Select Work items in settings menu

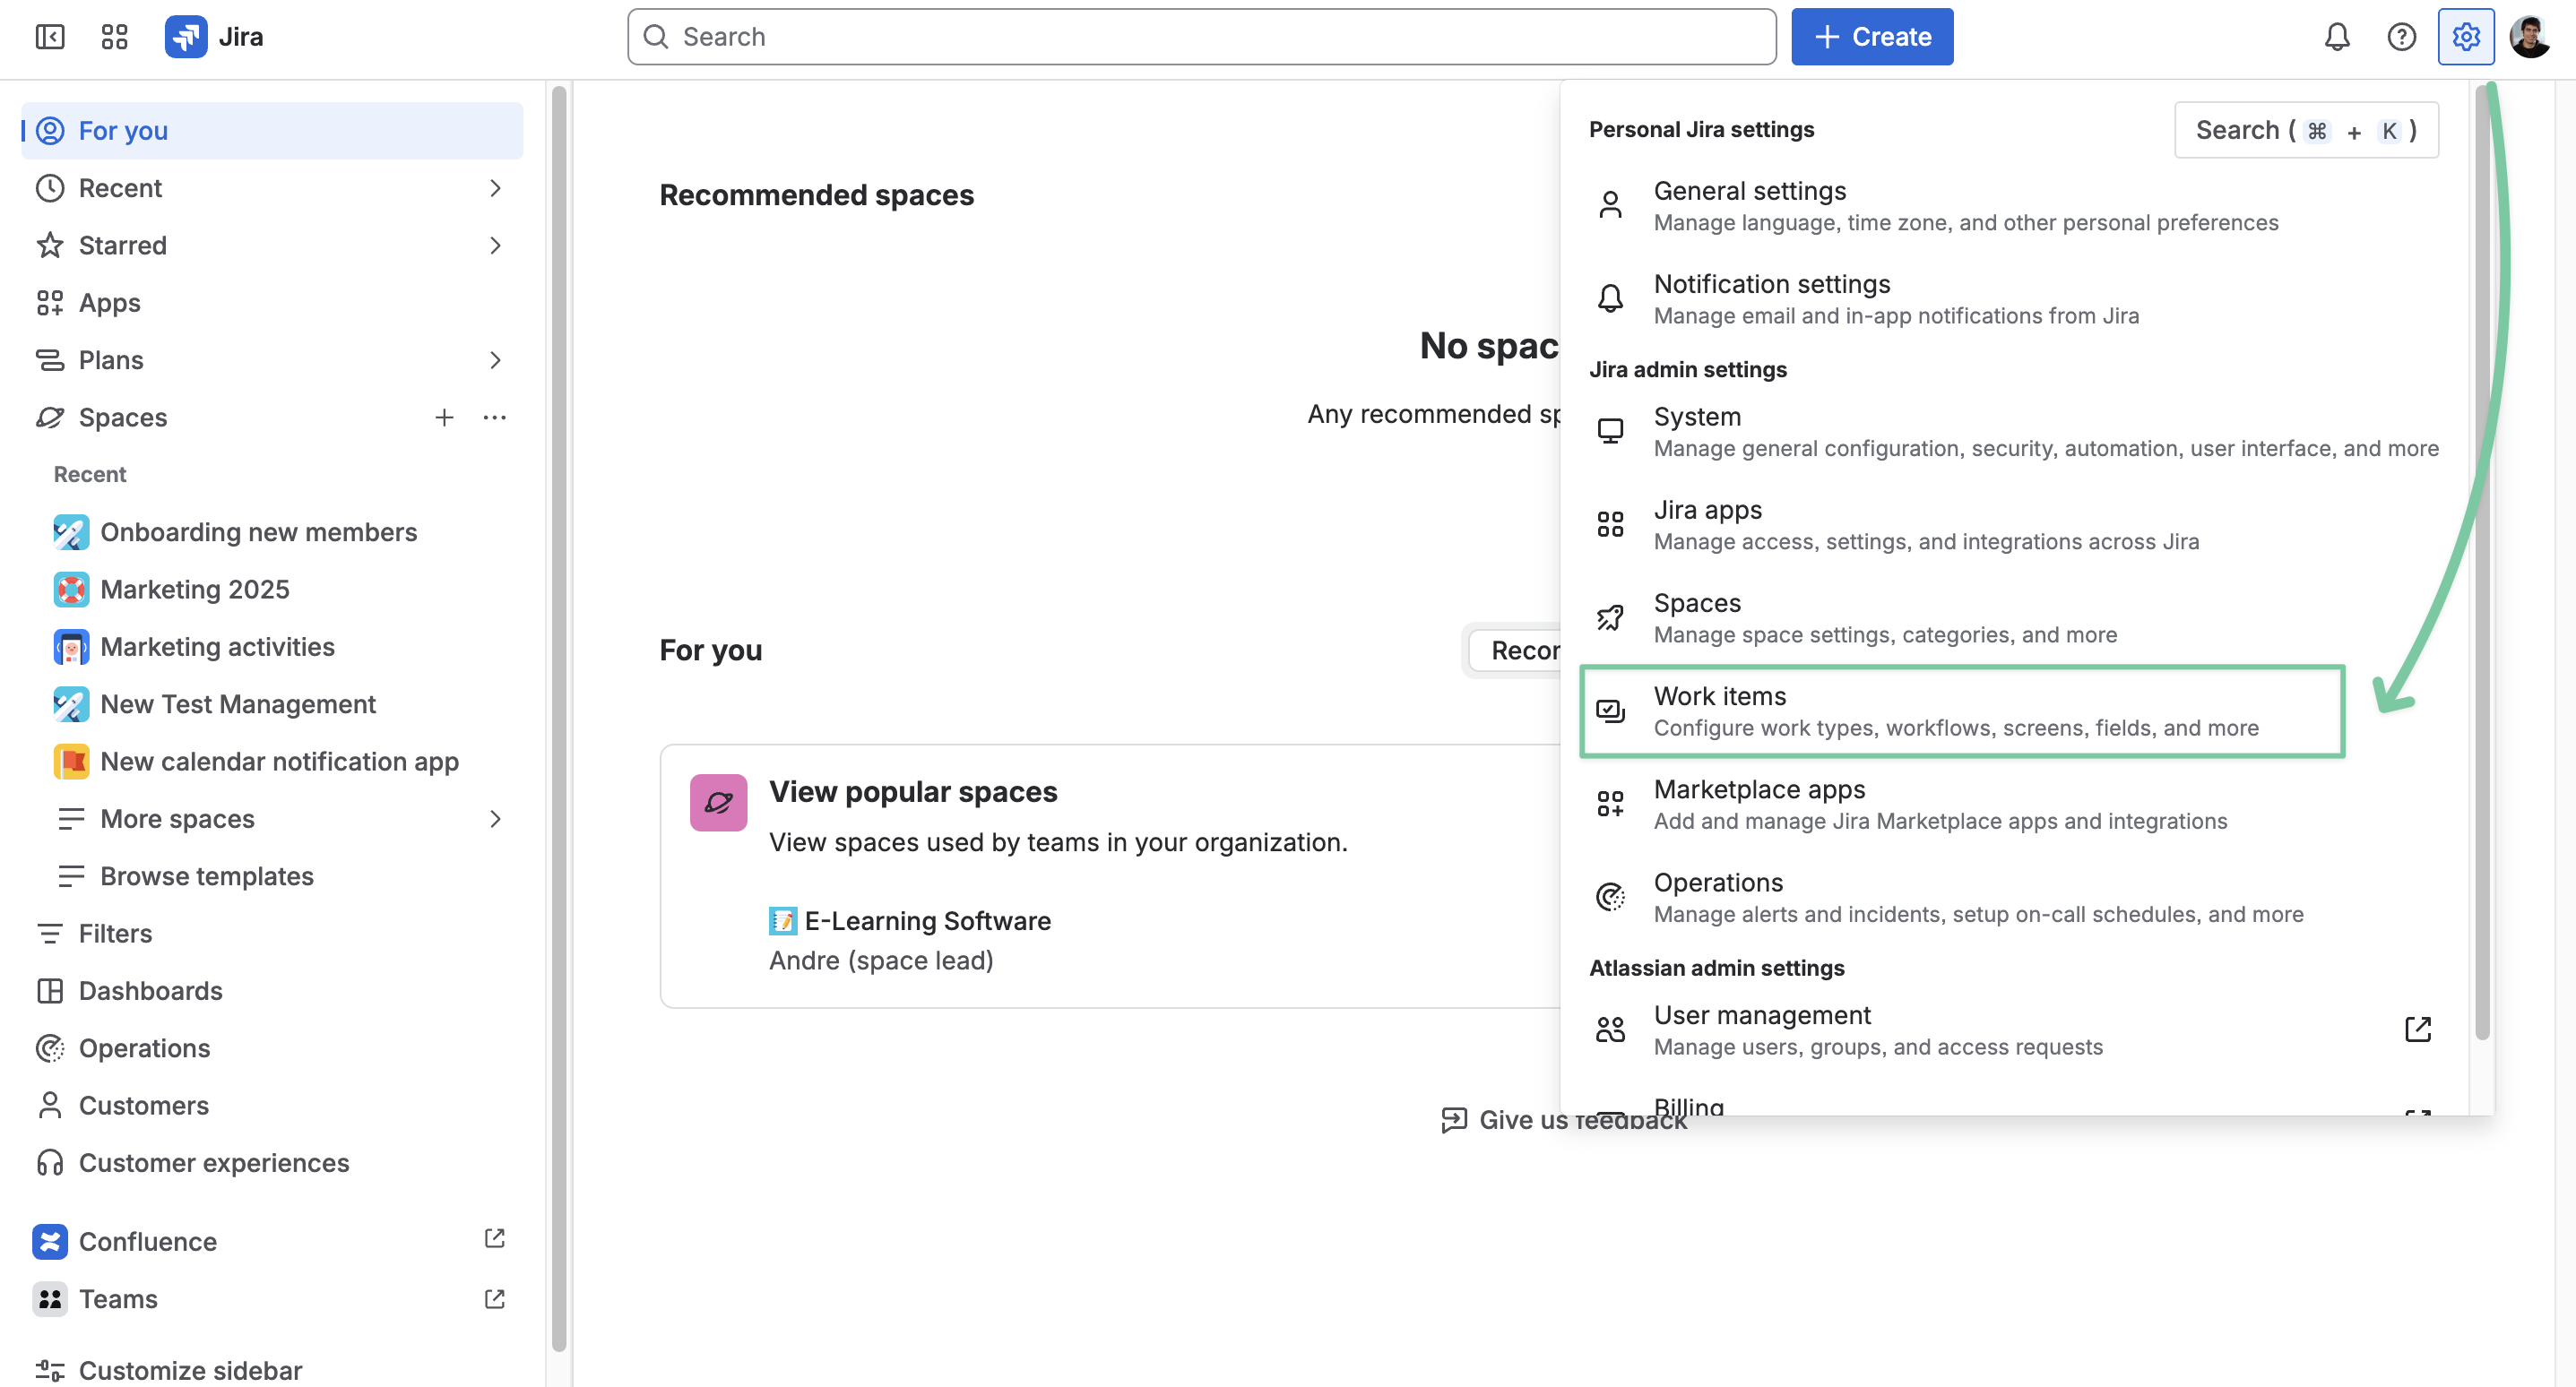[x=1962, y=711]
